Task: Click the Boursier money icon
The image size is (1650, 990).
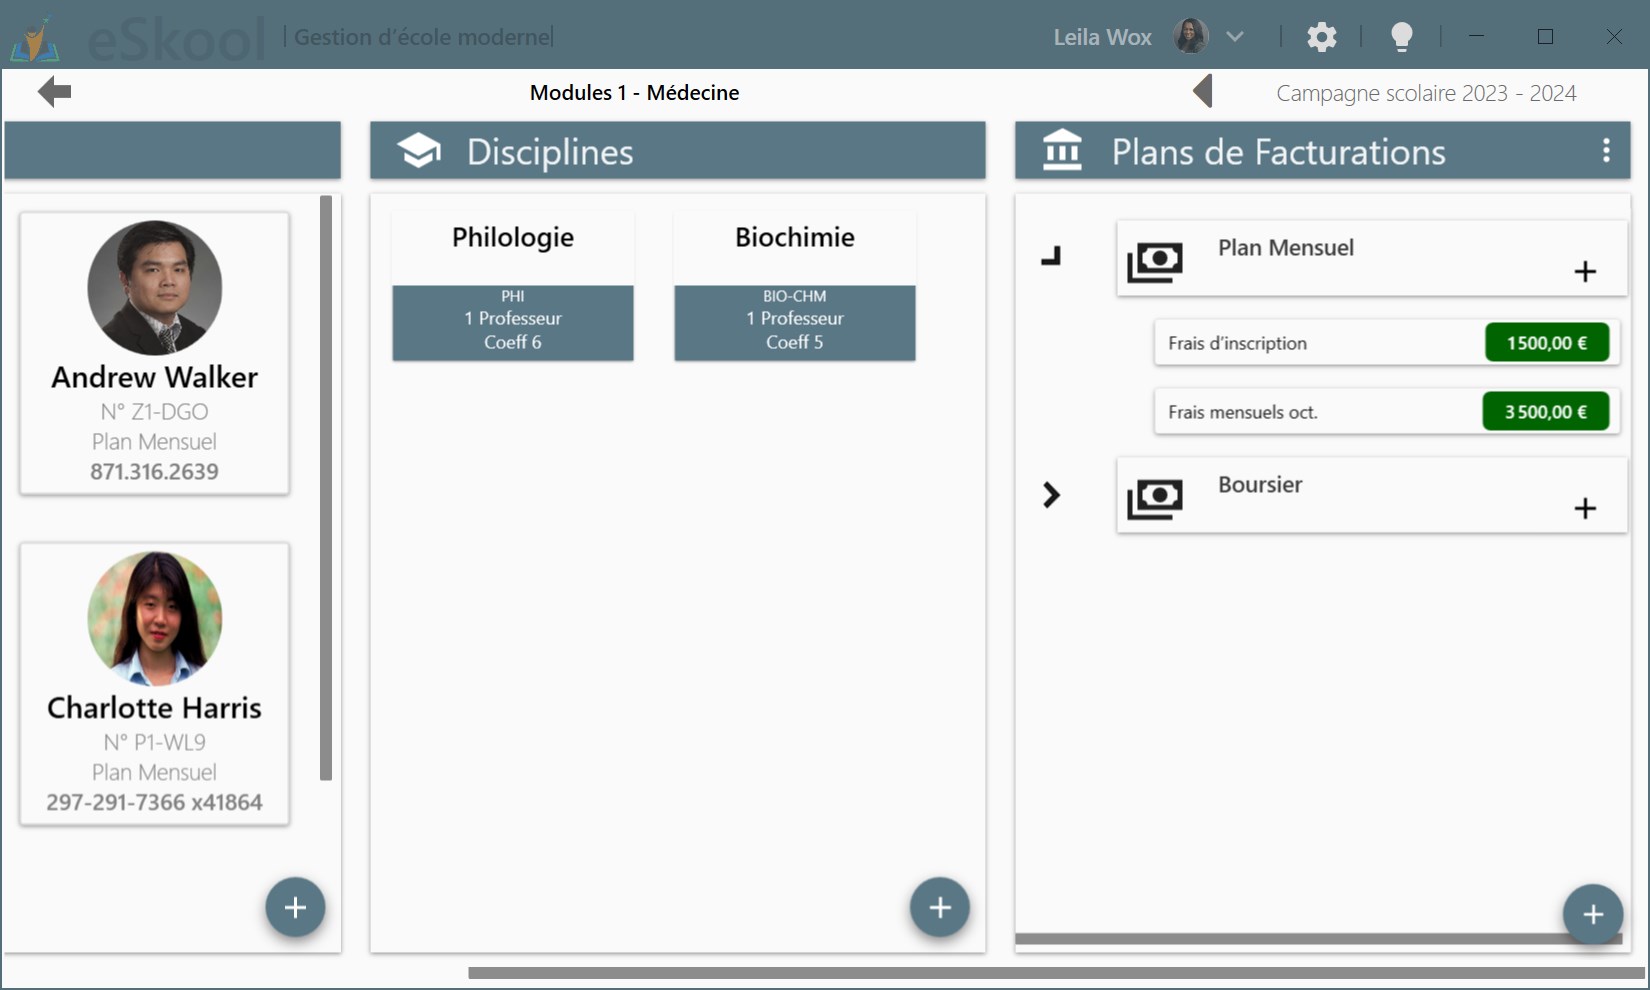Action: click(x=1155, y=498)
